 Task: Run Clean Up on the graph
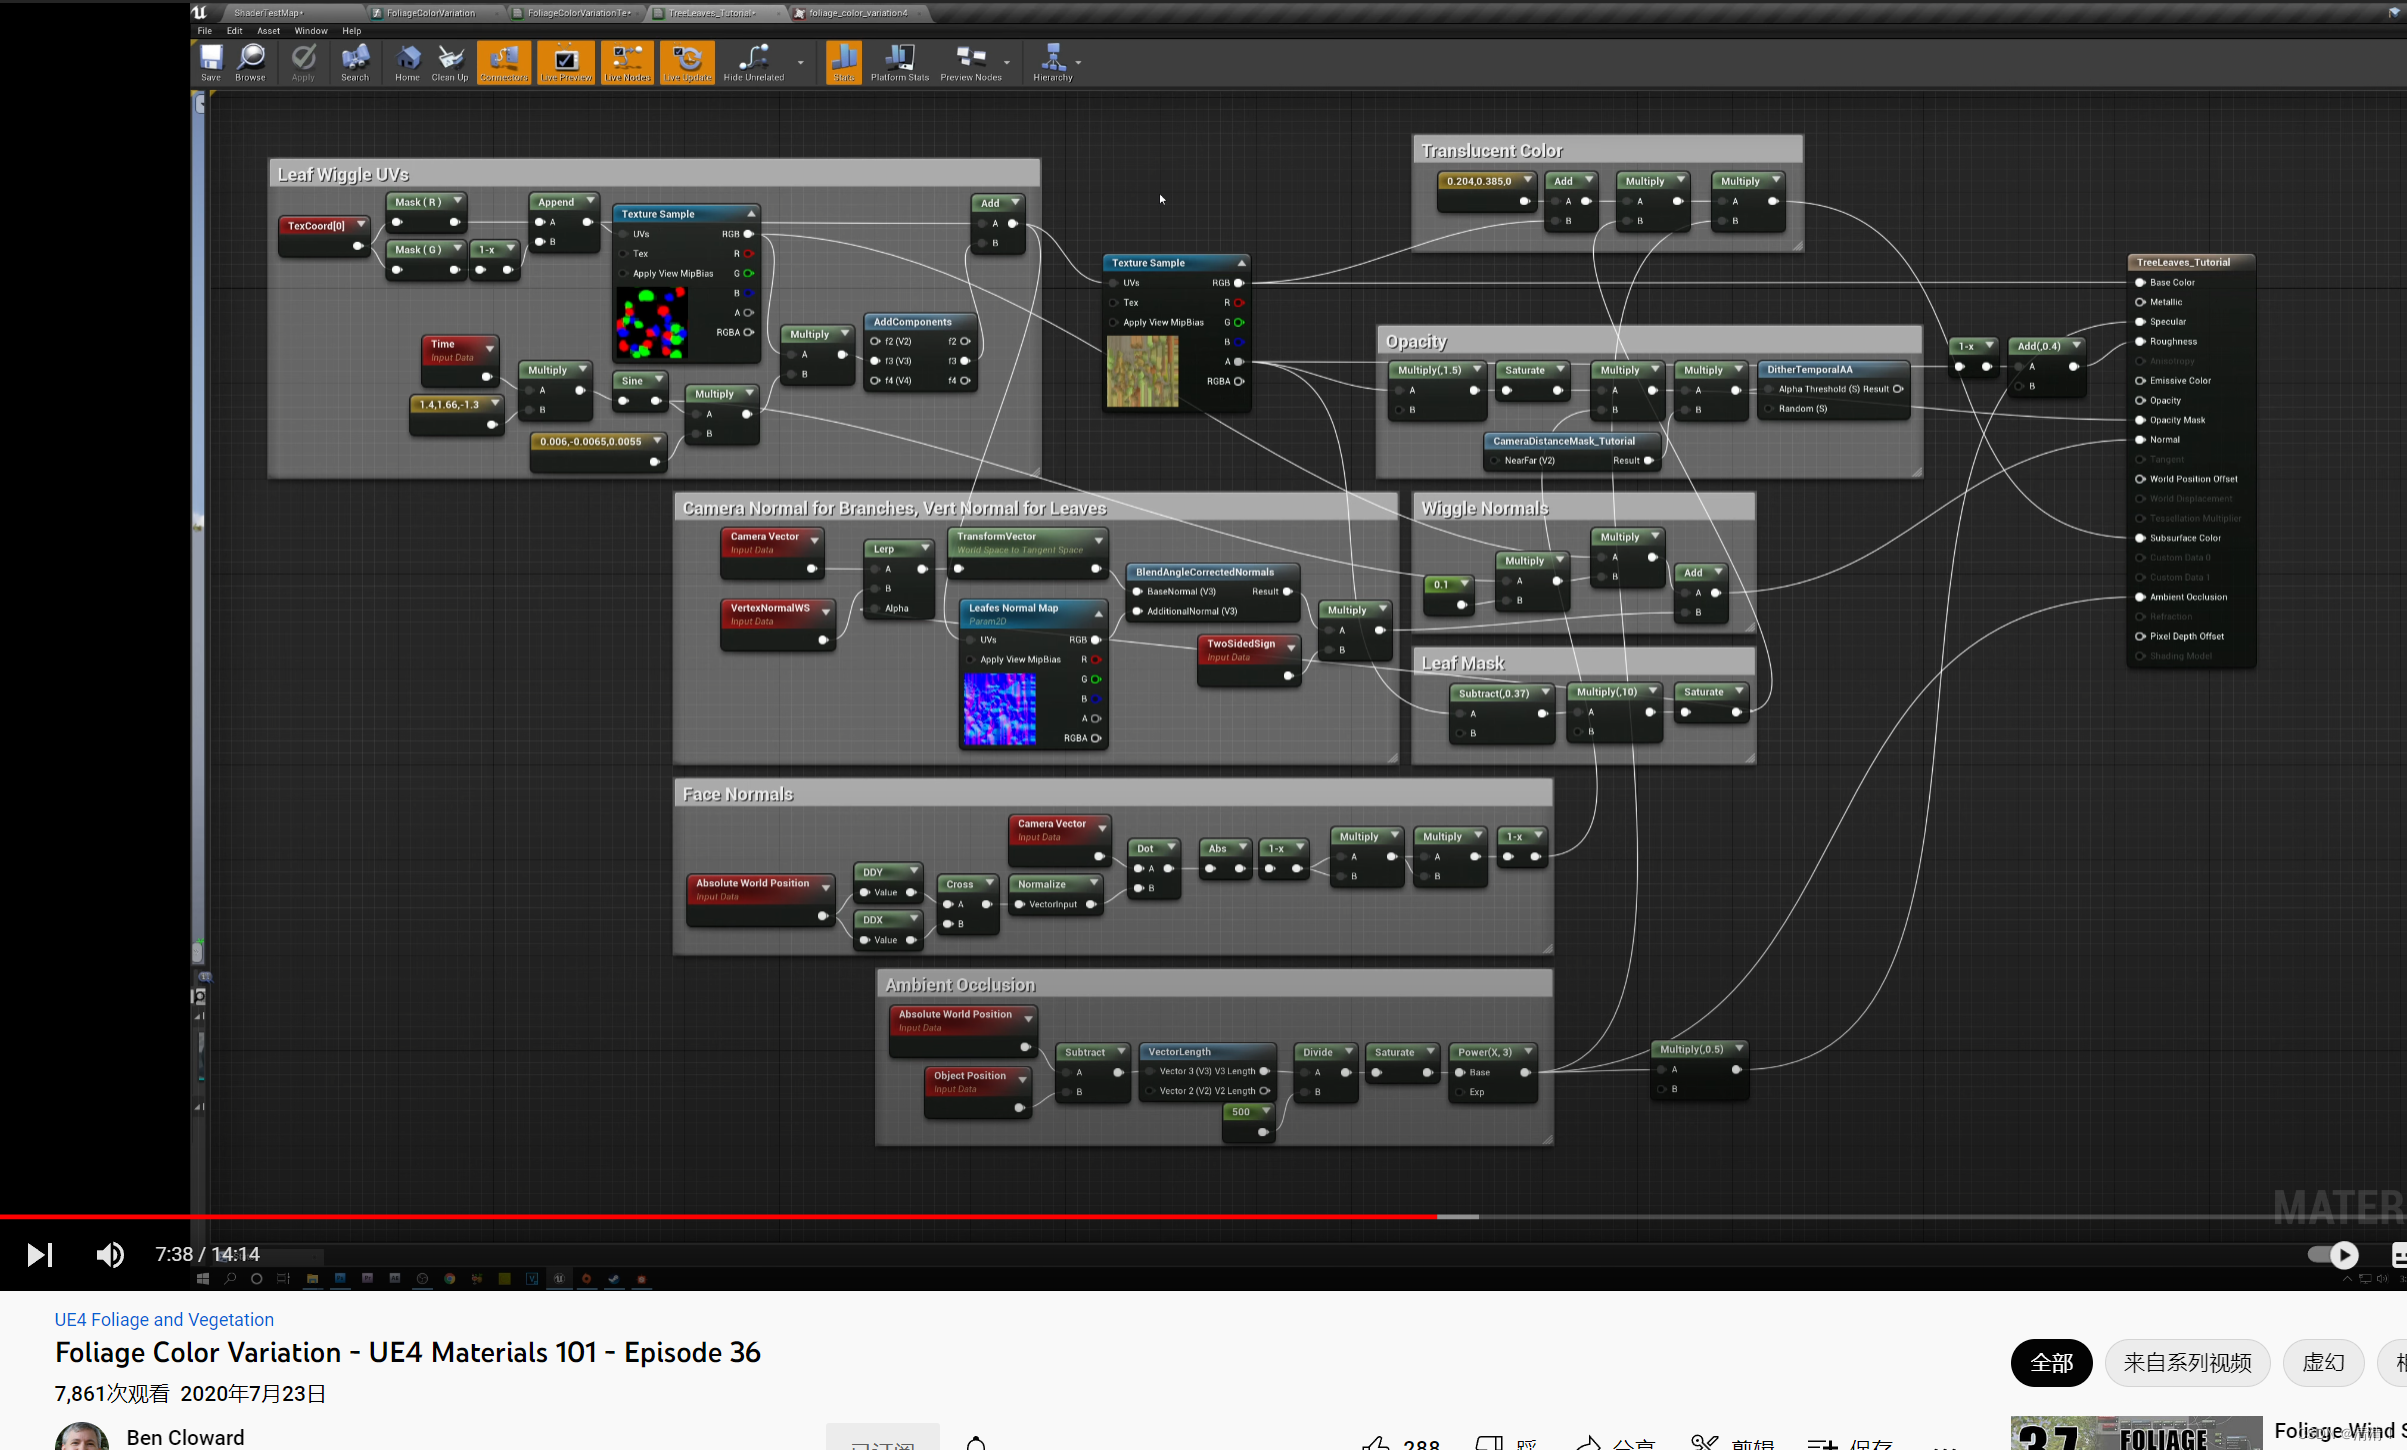[449, 62]
